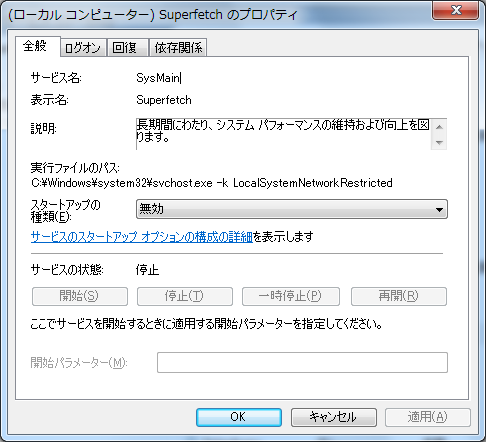Click the description scrollbar down arrow
Image resolution: width=486 pixels, height=442 pixels.
point(439,142)
